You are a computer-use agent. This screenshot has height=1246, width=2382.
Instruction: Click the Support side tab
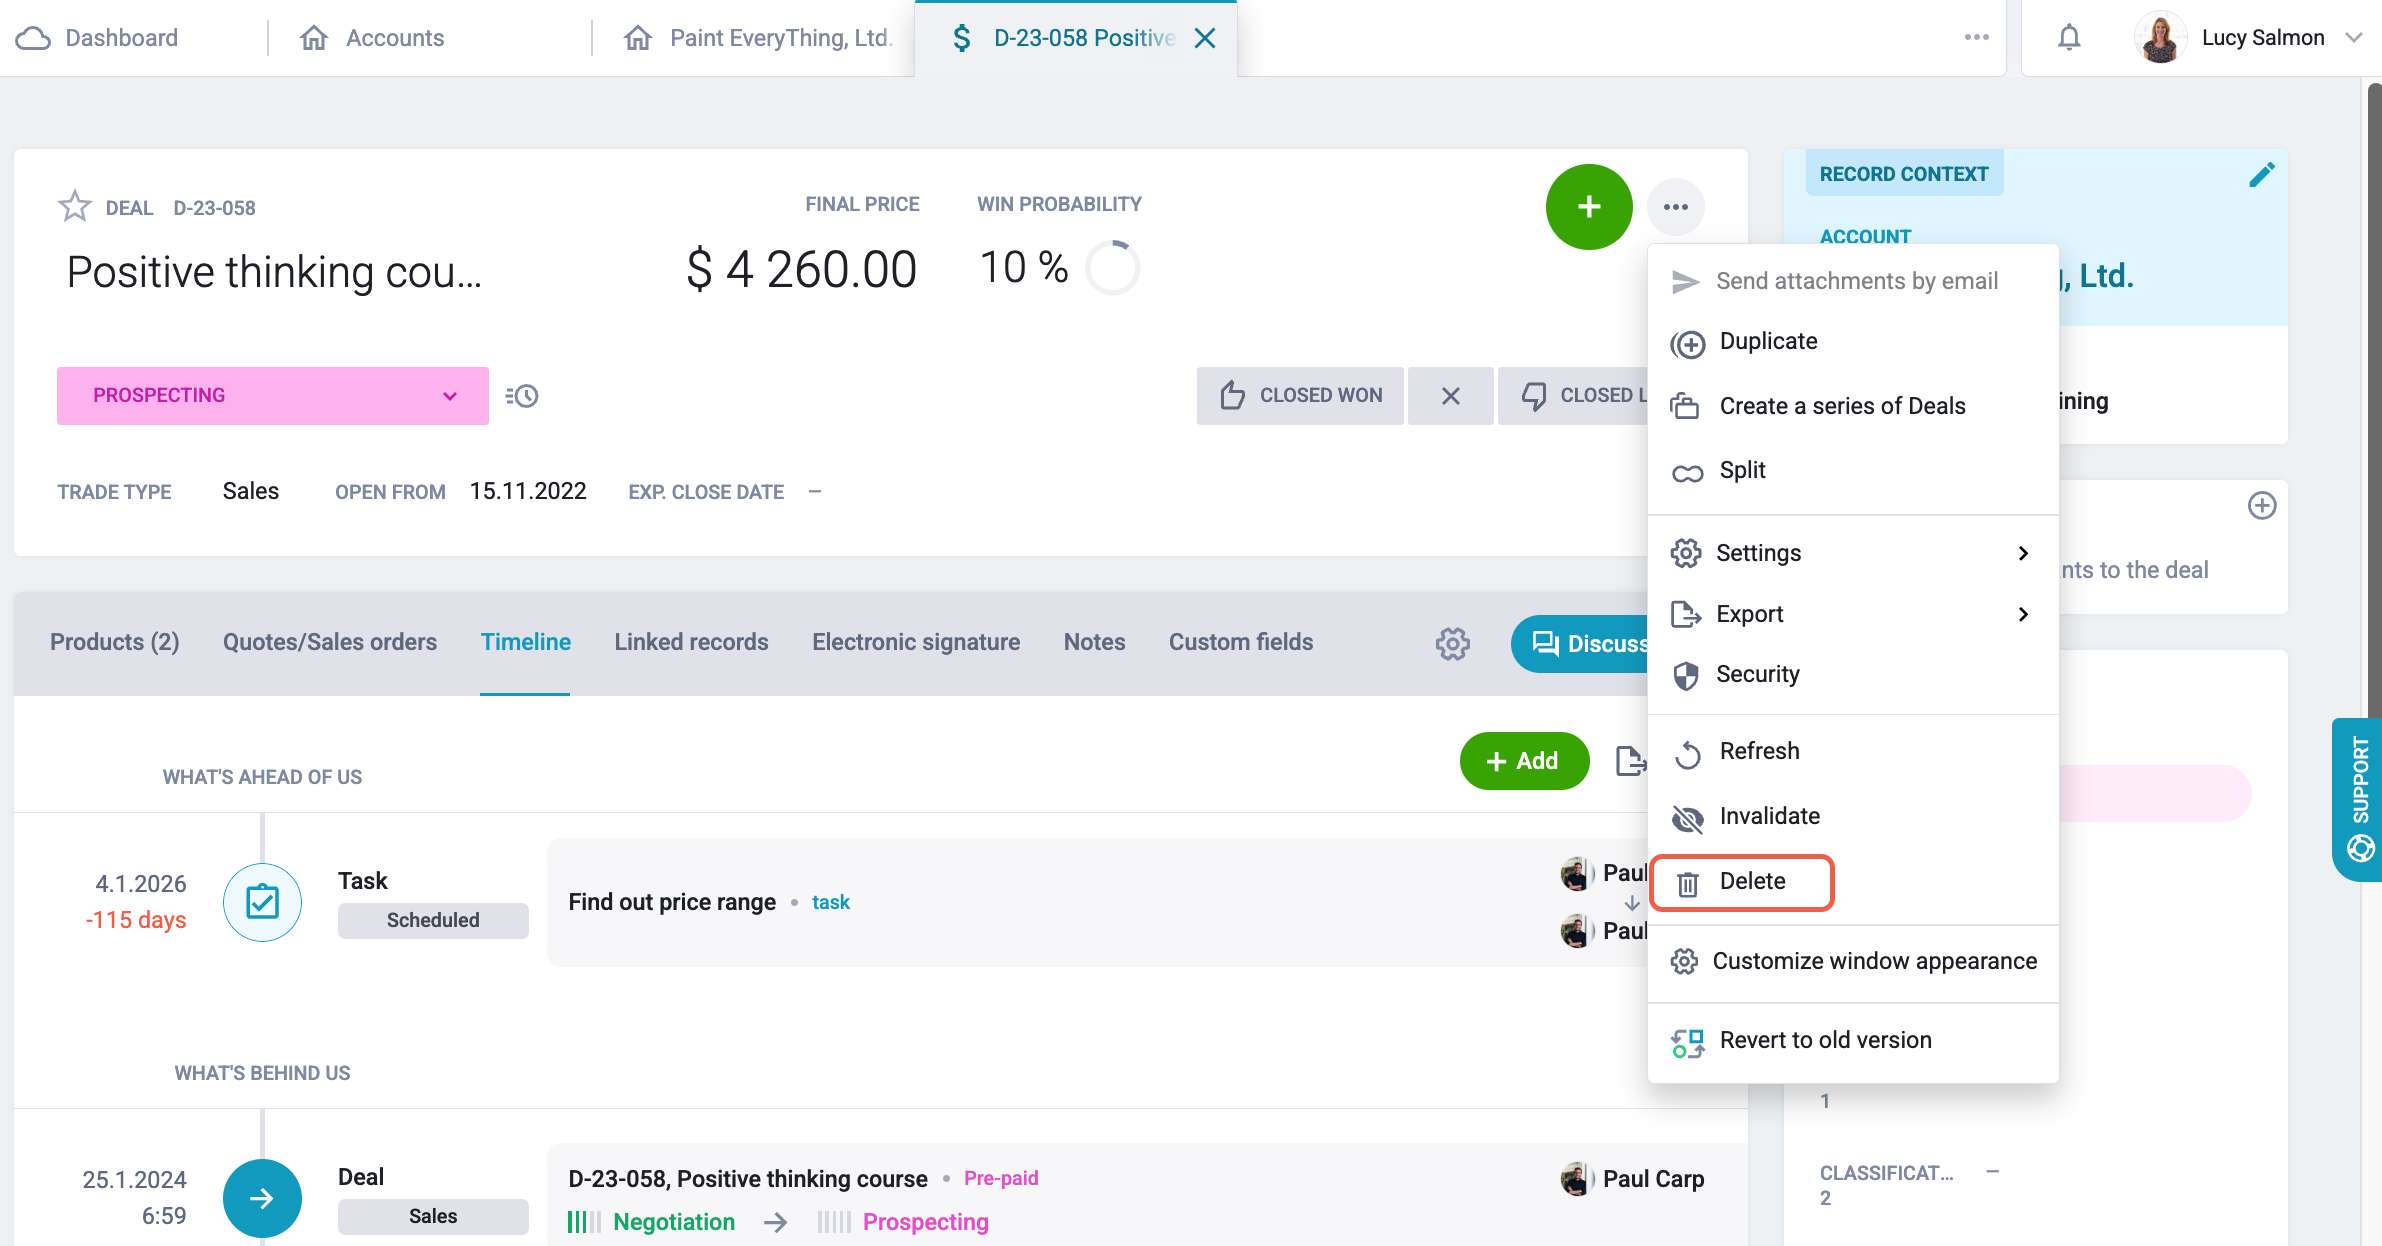pos(2359,799)
